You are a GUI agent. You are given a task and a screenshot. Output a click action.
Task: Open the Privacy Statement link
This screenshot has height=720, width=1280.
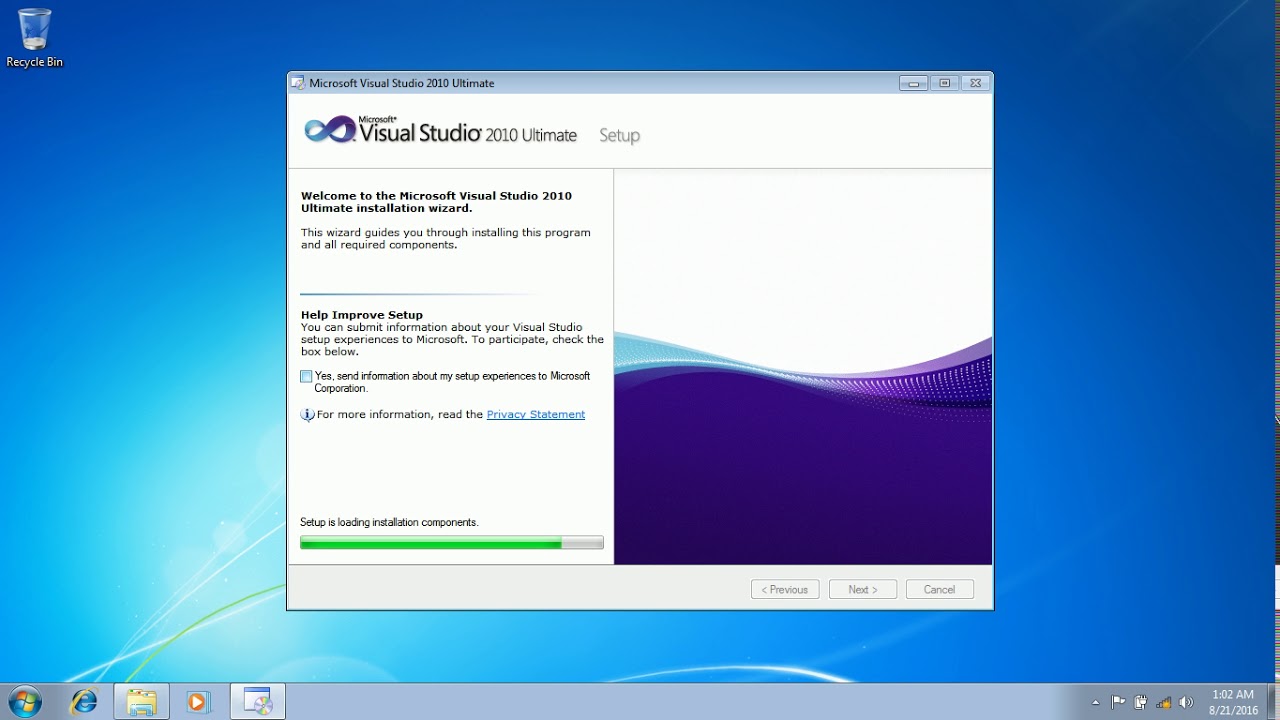[535, 414]
